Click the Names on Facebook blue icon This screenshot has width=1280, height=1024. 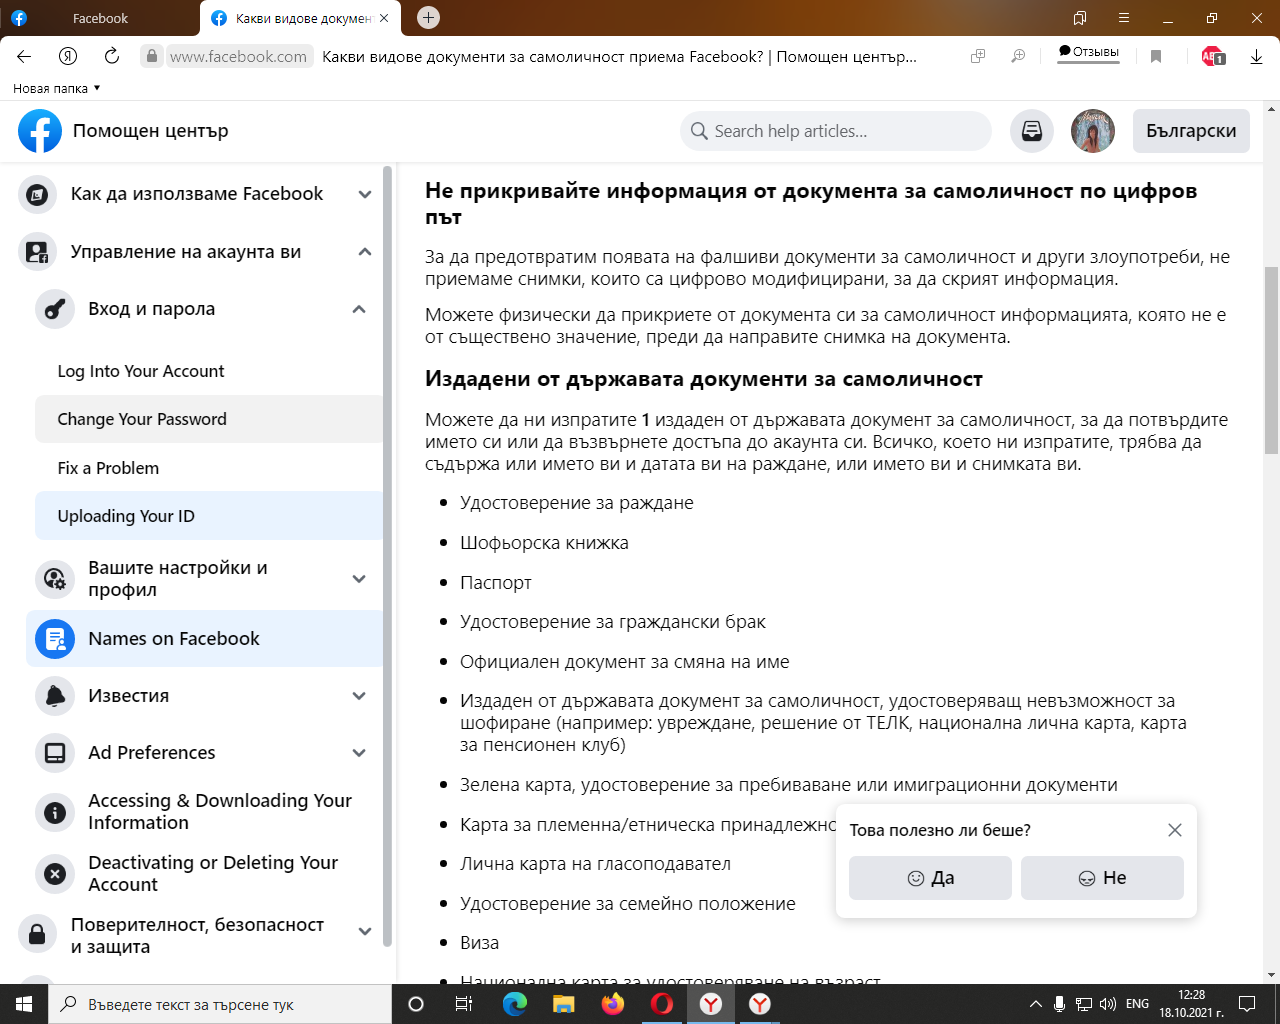pos(55,639)
